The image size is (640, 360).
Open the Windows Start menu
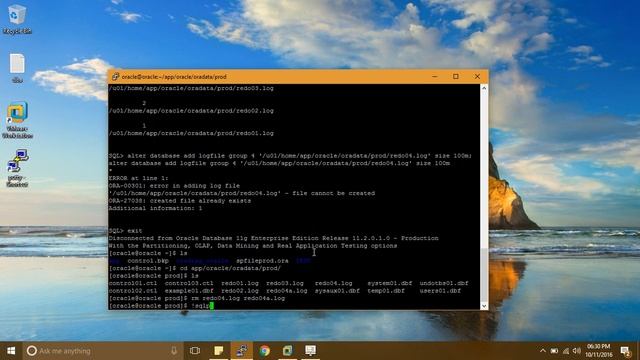[x=11, y=351]
